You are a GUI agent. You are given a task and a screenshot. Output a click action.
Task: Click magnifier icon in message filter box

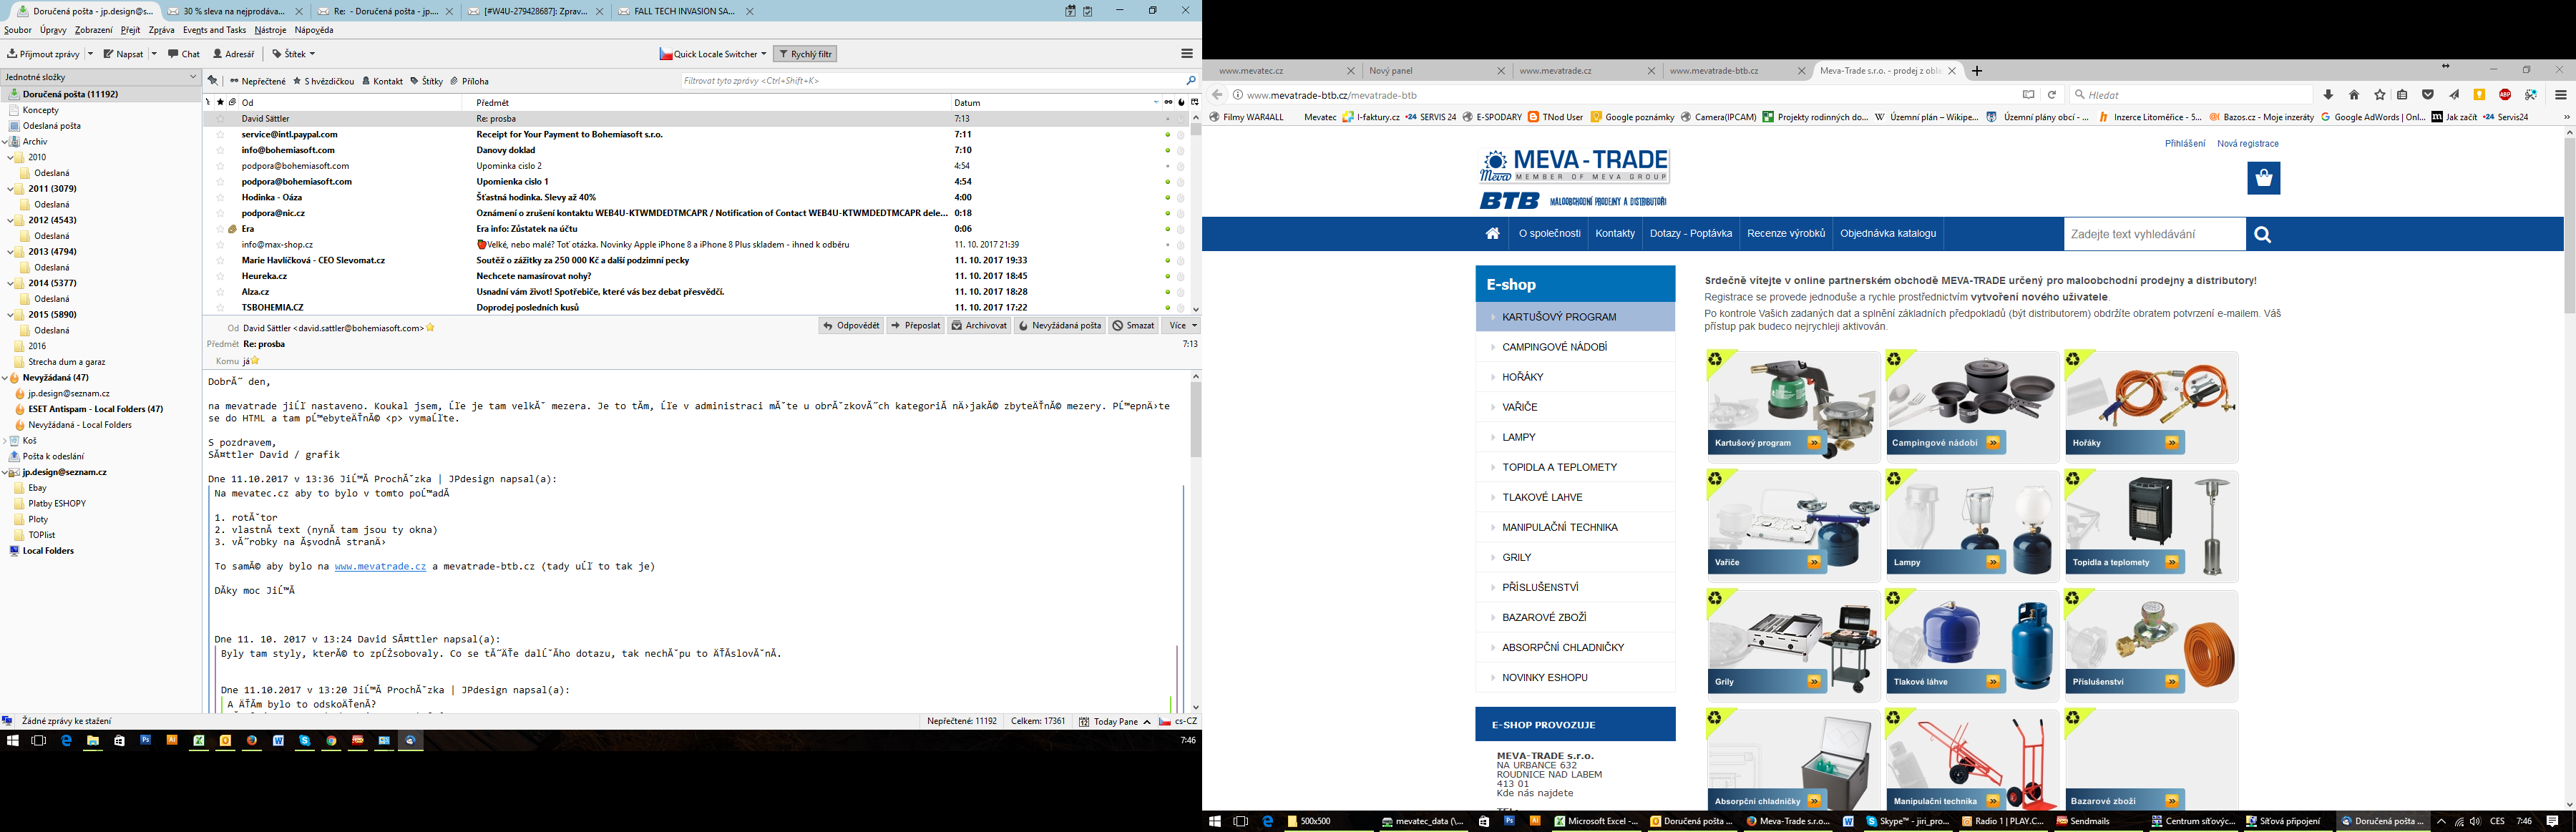click(1190, 81)
